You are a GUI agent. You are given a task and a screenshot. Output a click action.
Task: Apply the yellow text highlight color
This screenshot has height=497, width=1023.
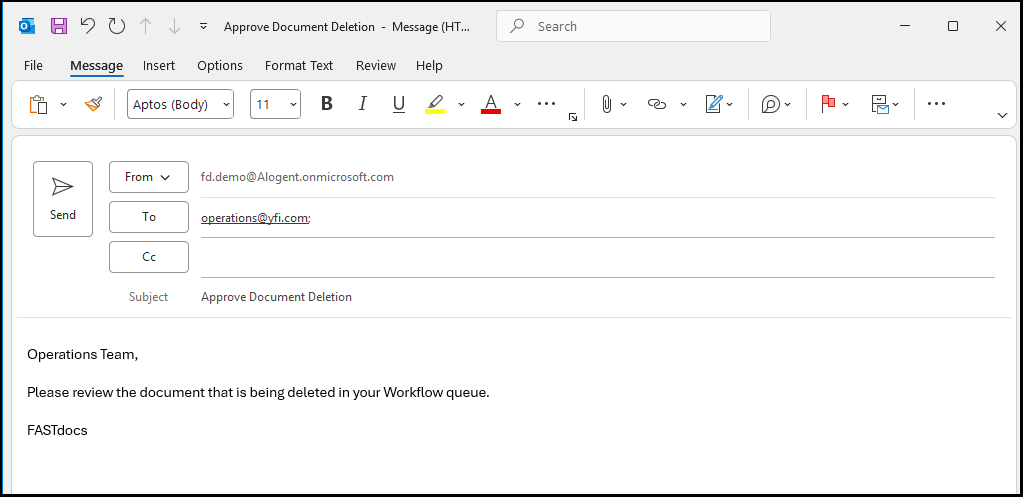pyautogui.click(x=435, y=104)
